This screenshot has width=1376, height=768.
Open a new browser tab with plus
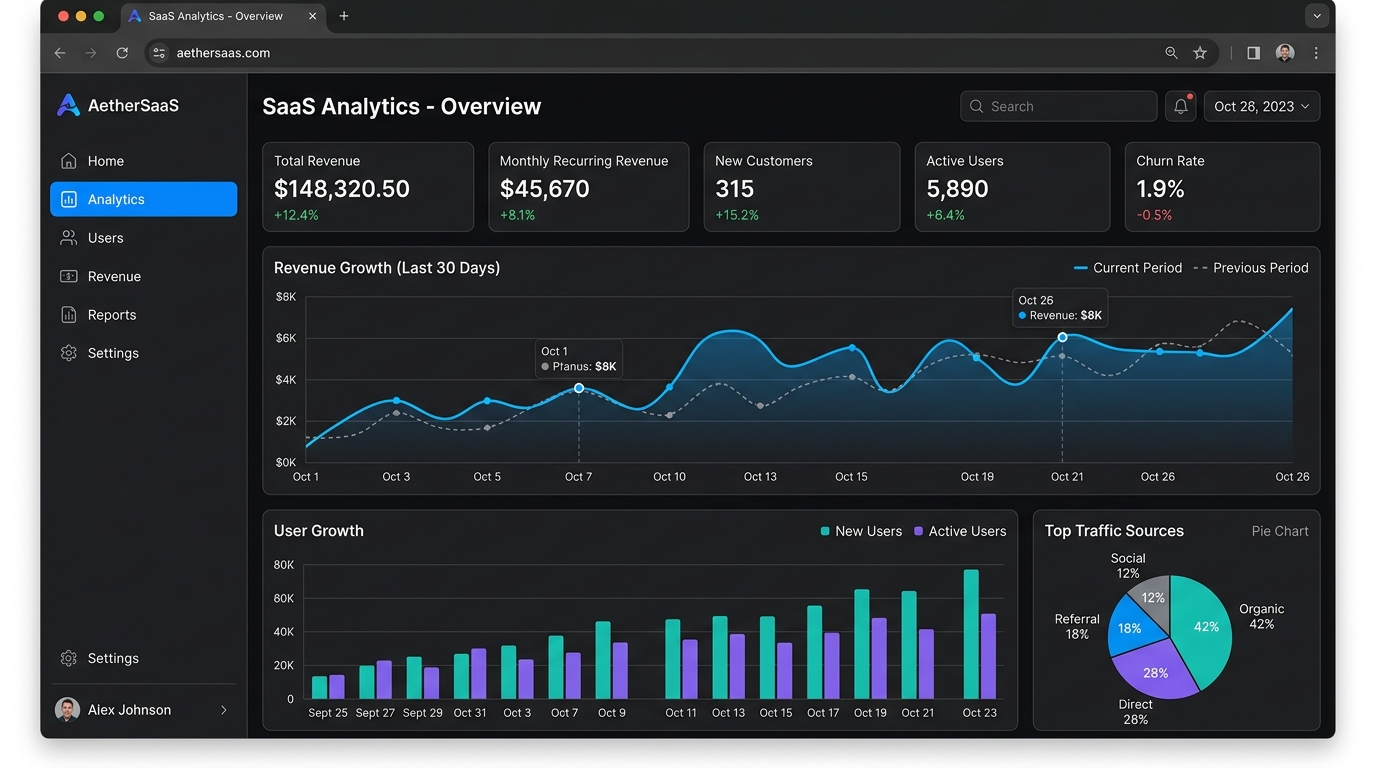344,16
